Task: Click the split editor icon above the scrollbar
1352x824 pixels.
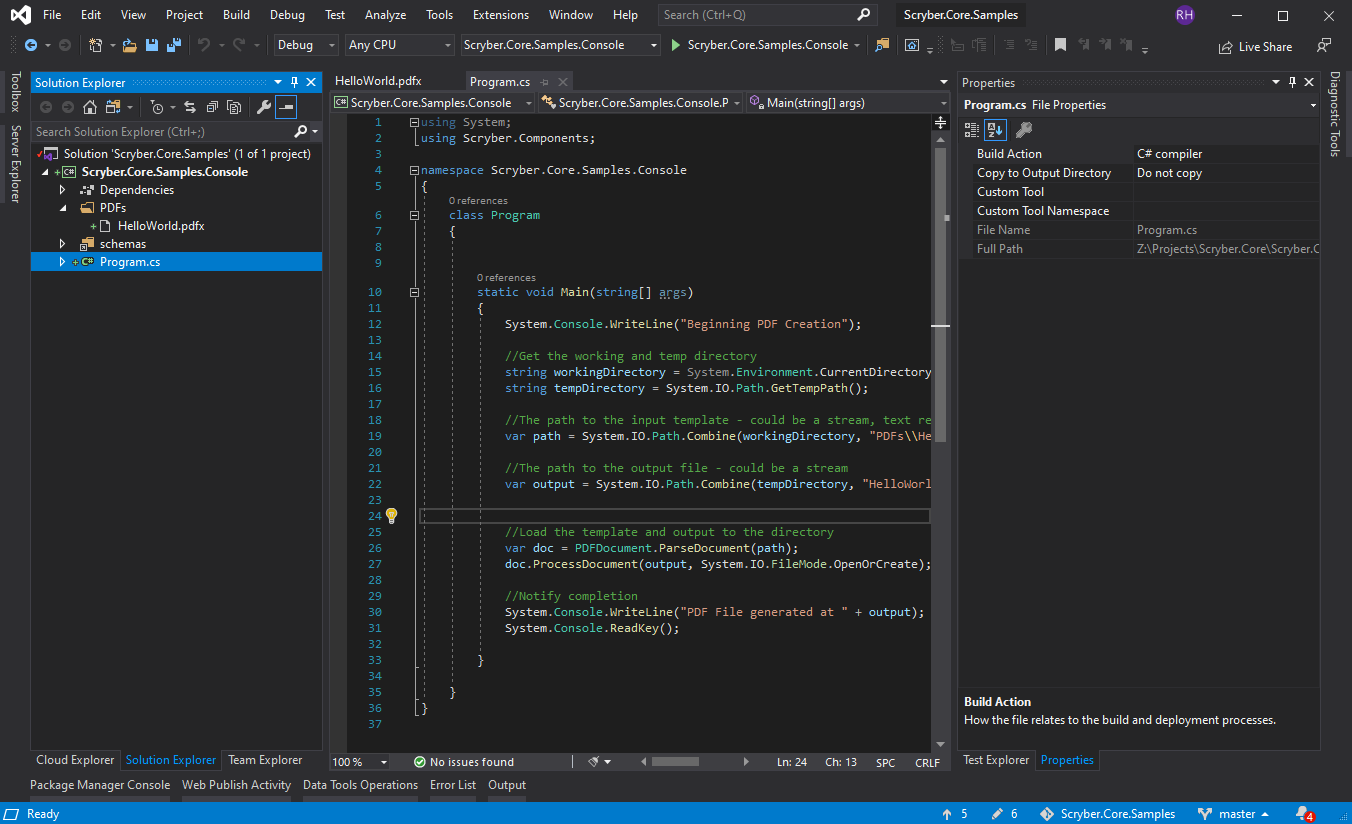Action: [x=940, y=122]
